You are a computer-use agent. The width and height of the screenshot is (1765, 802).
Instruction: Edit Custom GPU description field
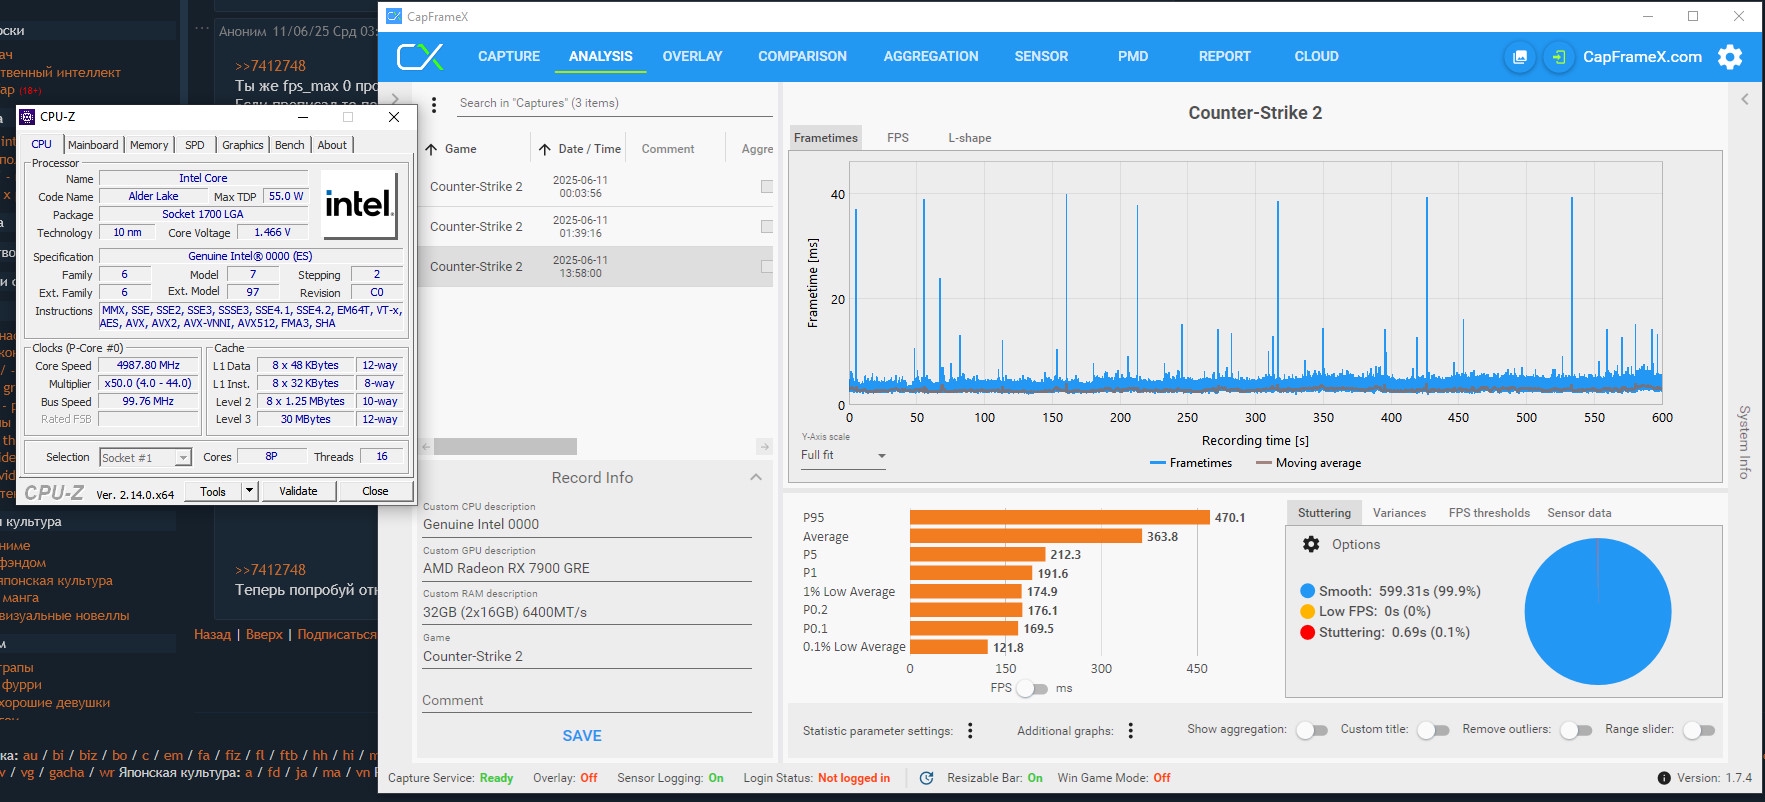coord(587,568)
